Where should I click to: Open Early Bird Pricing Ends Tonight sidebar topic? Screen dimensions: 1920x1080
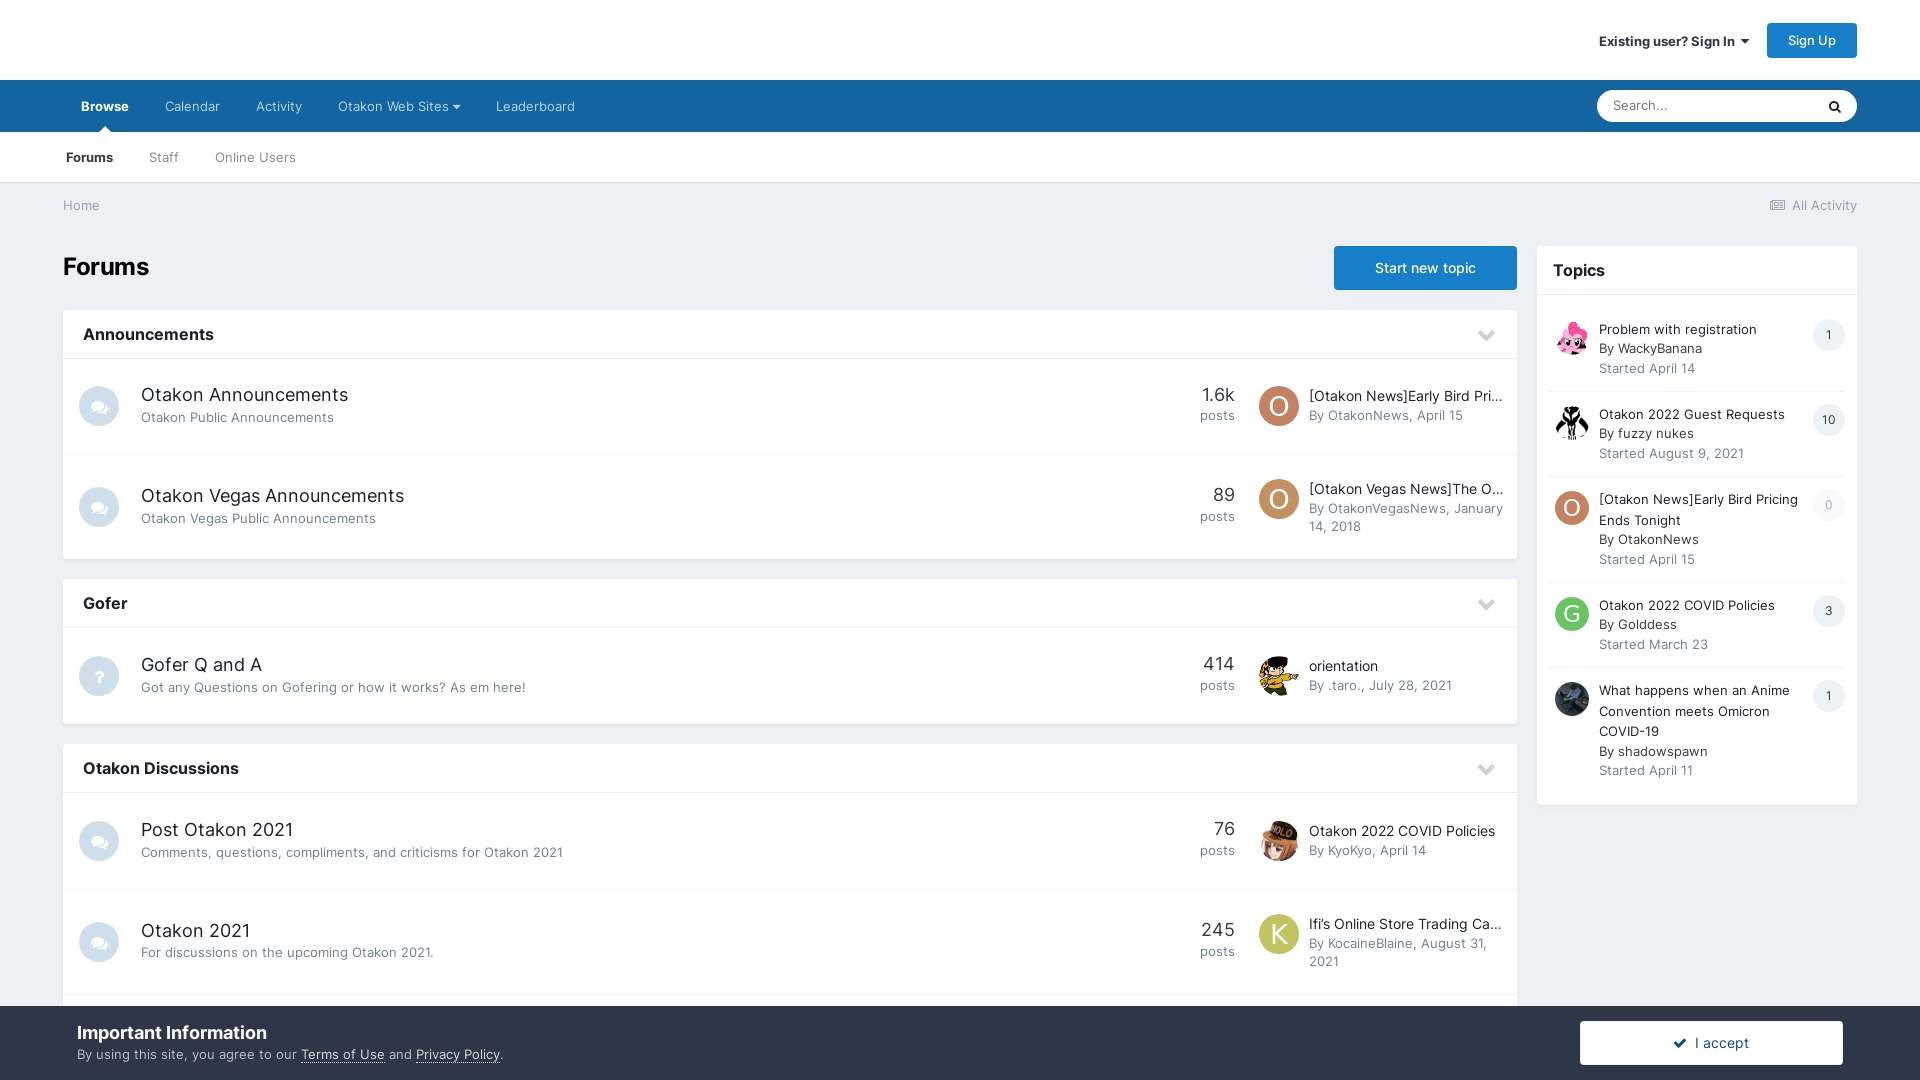point(1698,510)
